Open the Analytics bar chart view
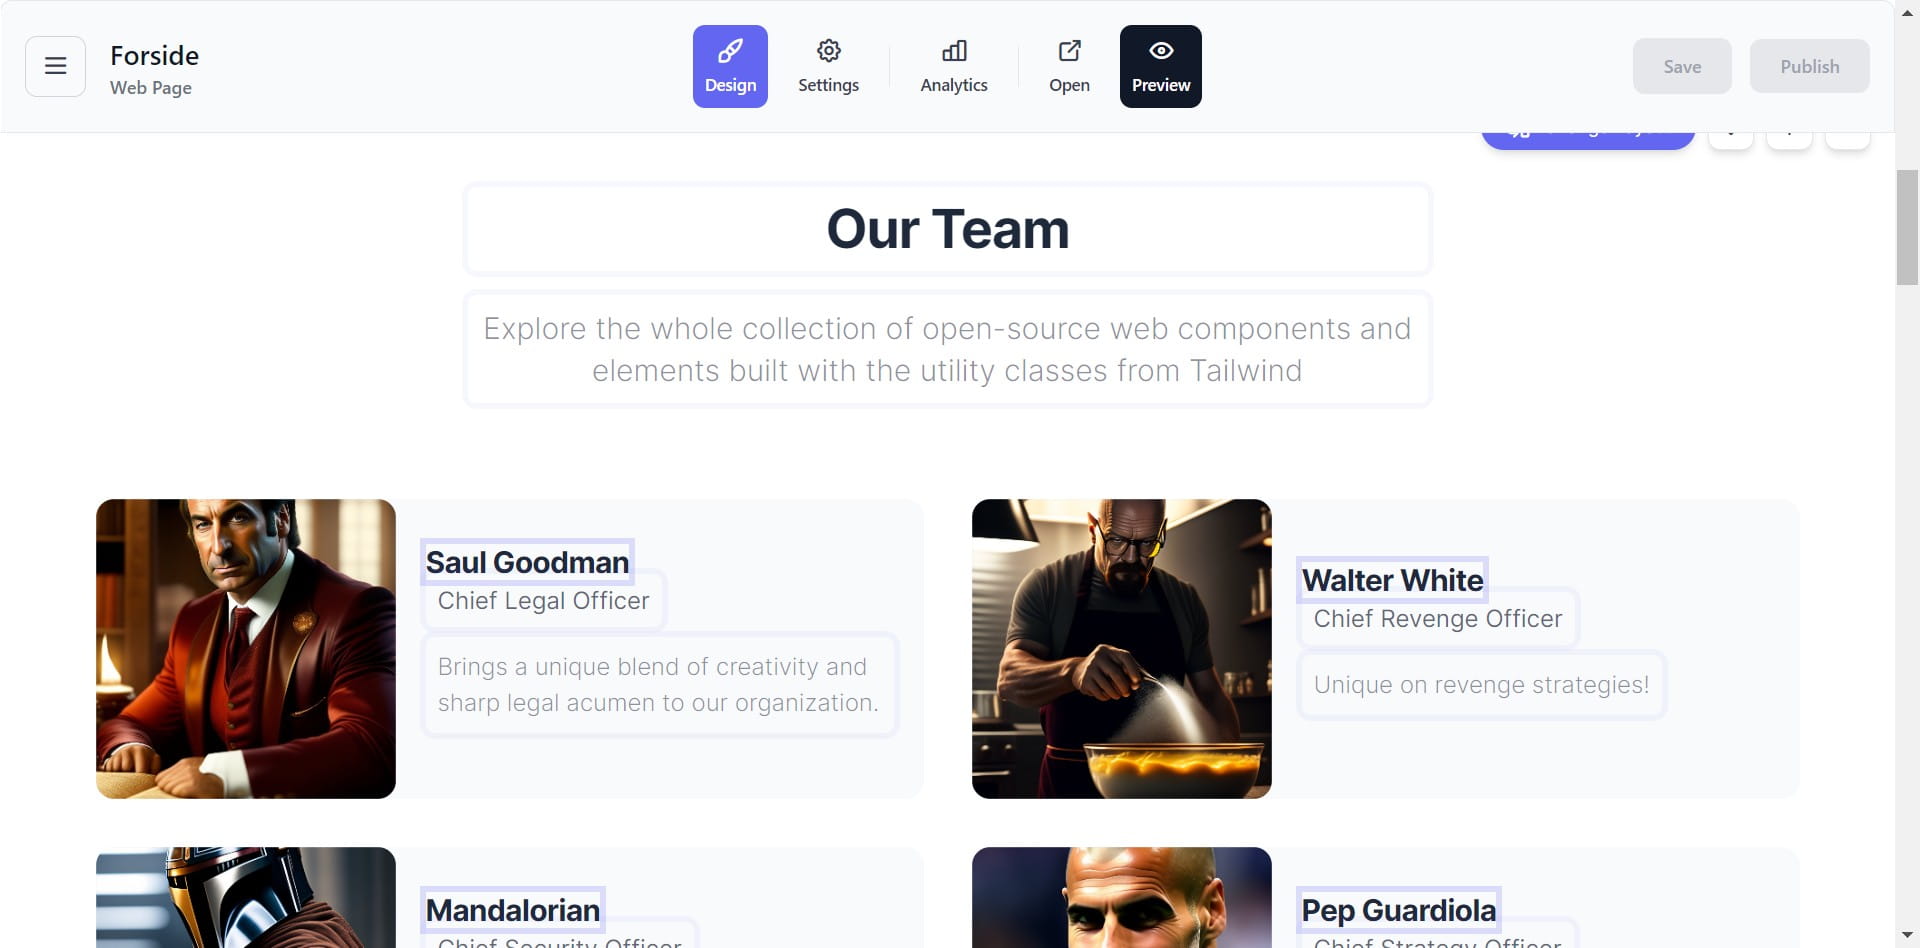The image size is (1920, 948). tap(954, 66)
